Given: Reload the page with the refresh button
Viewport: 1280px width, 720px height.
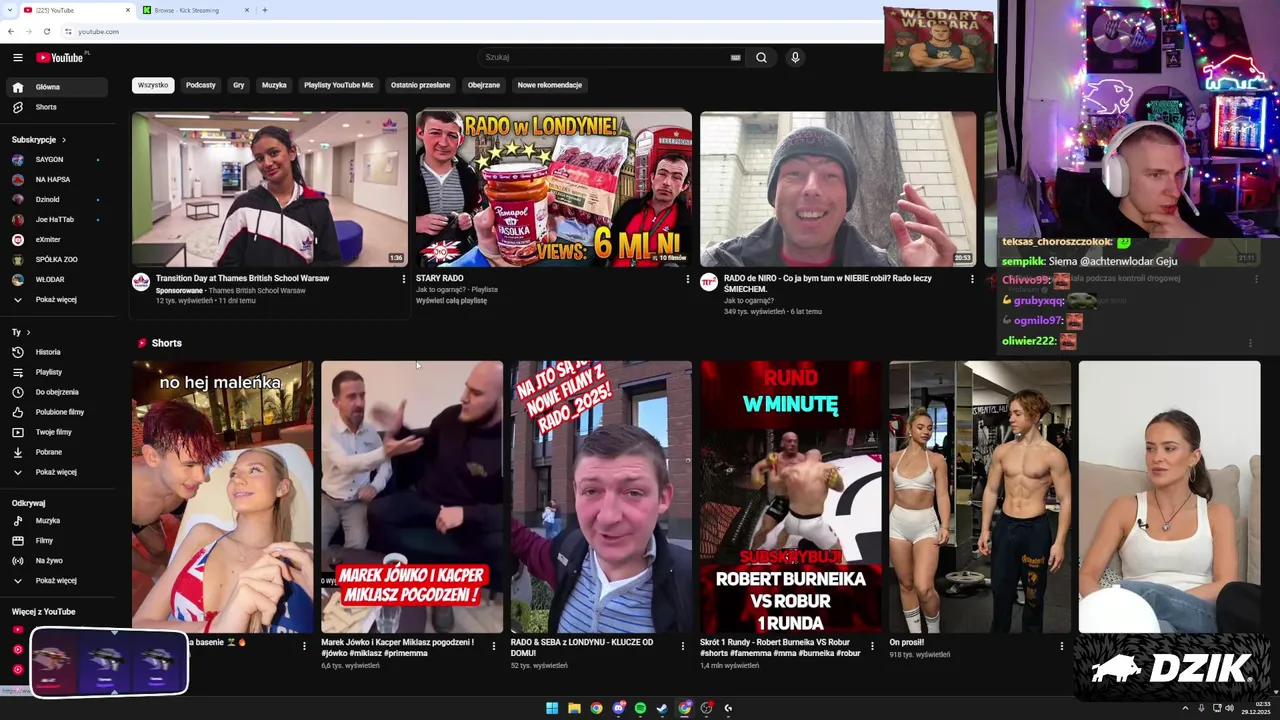Looking at the screenshot, I should click(46, 31).
